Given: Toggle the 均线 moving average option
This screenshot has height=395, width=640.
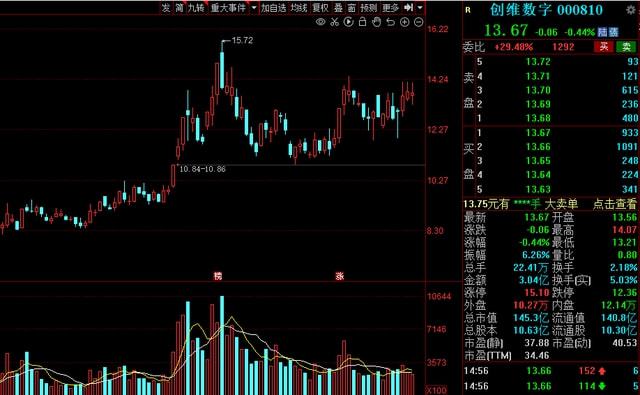Looking at the screenshot, I should (299, 8).
